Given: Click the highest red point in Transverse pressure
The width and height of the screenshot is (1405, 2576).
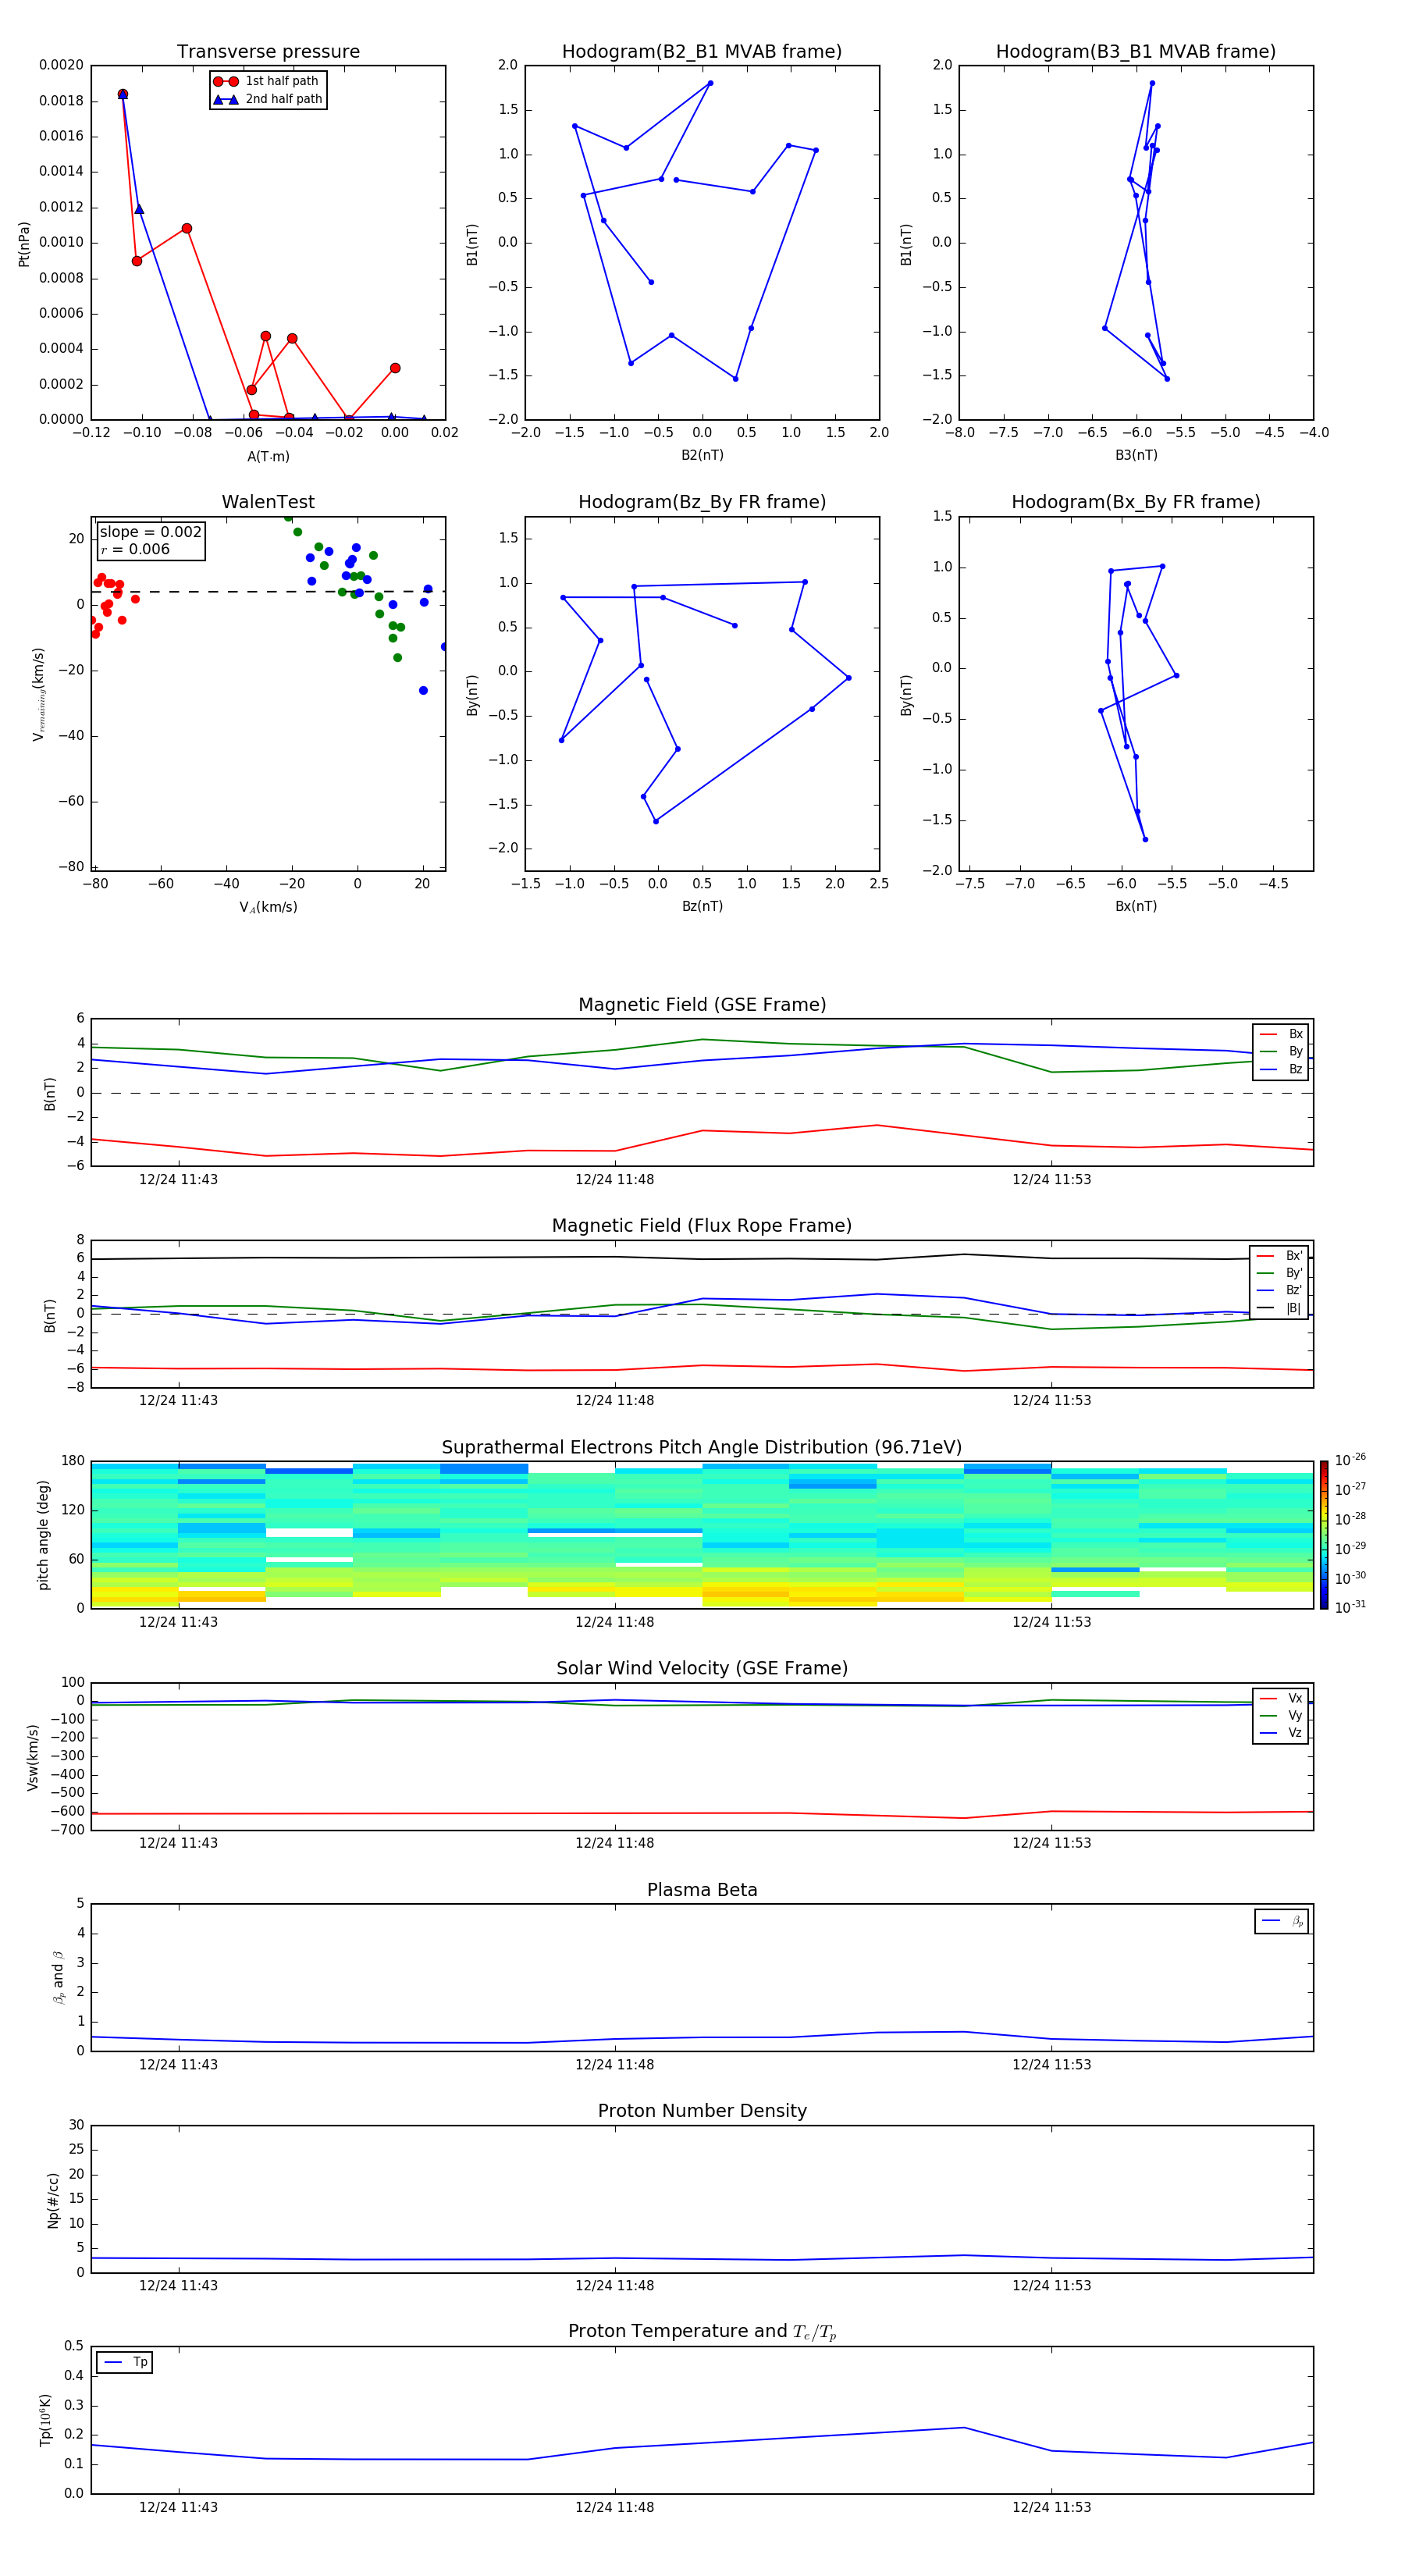Looking at the screenshot, I should pyautogui.click(x=122, y=94).
